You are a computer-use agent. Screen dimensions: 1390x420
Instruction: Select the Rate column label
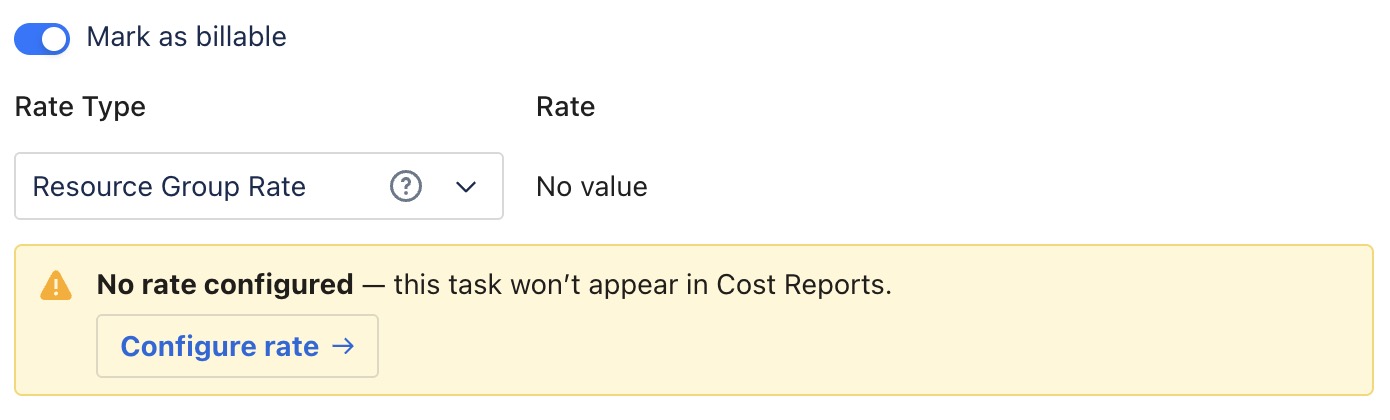[x=566, y=107]
